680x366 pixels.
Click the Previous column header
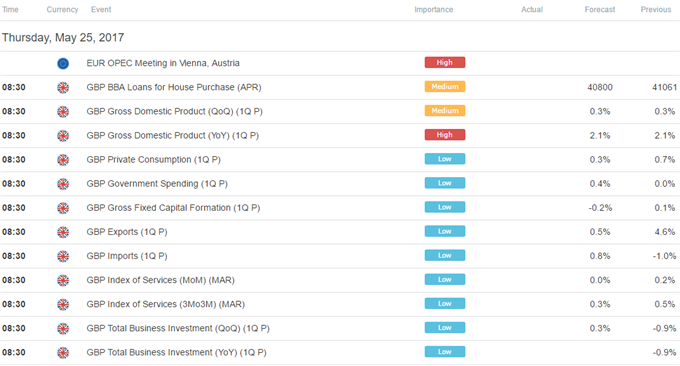(656, 10)
